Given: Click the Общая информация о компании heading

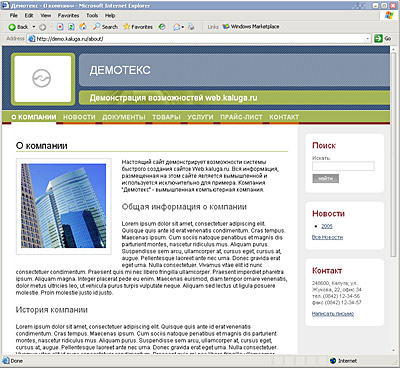Looking at the screenshot, I should tap(184, 207).
